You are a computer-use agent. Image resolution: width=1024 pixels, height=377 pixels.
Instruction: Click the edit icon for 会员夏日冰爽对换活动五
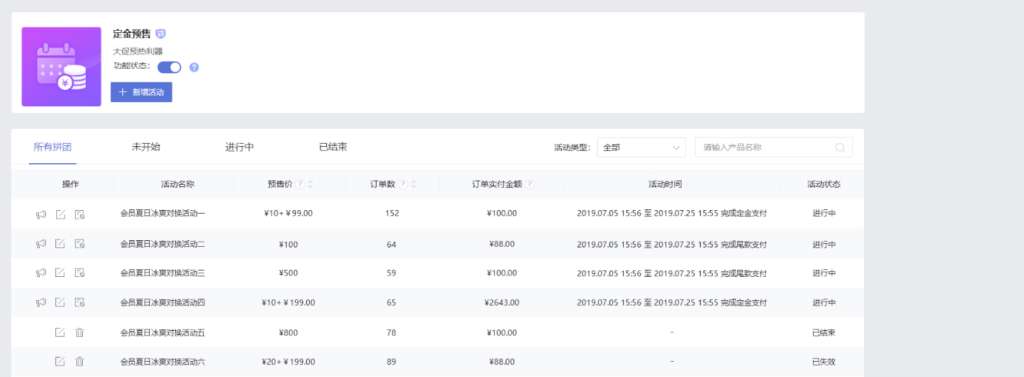click(x=60, y=333)
